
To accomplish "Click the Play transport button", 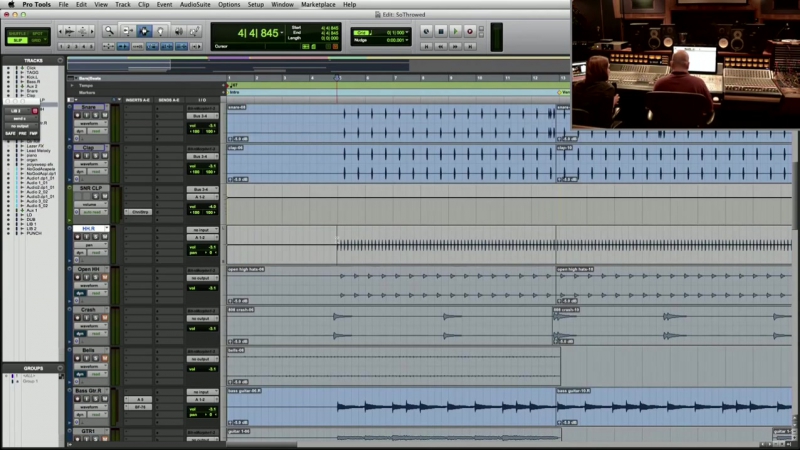I will click(456, 32).
